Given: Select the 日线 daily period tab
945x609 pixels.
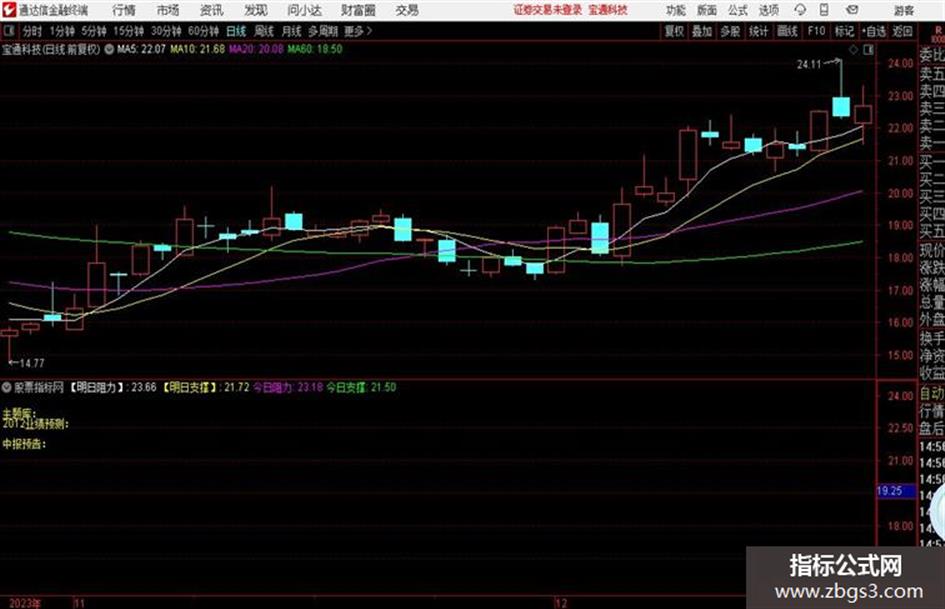Looking at the screenshot, I should (x=236, y=31).
